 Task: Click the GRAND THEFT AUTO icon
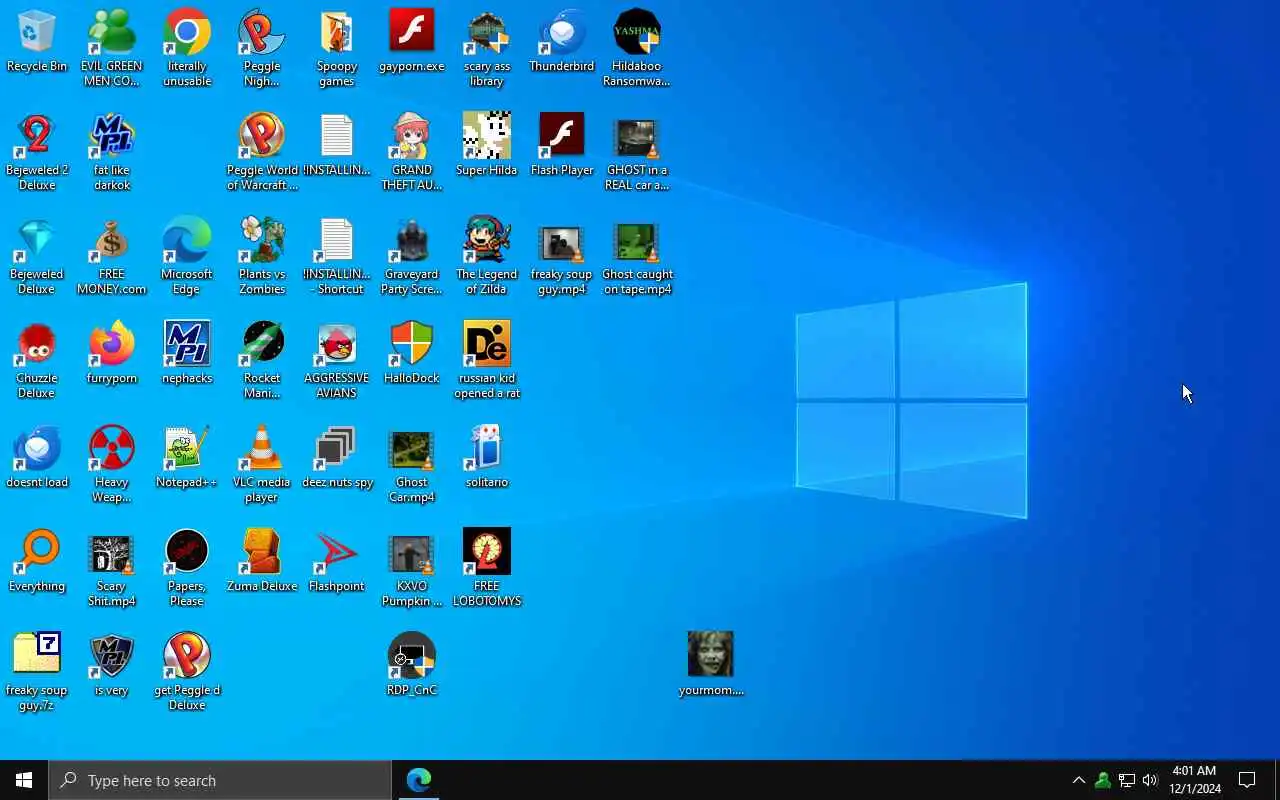[x=412, y=137]
